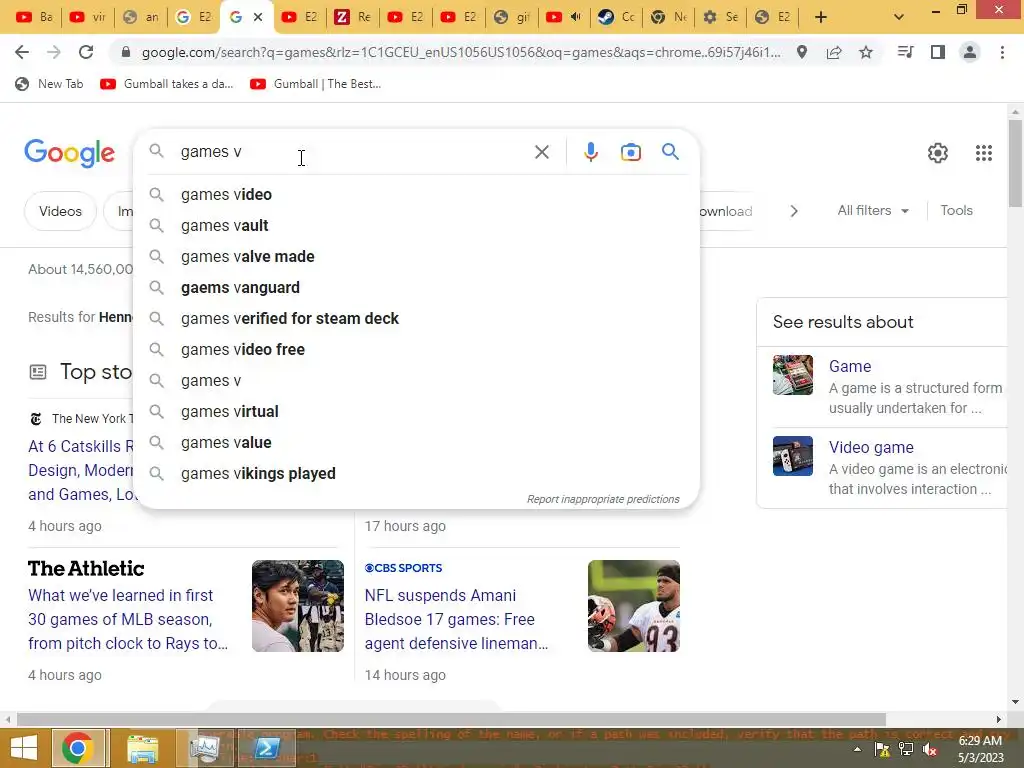Expand the All filters dropdown
Screen dimensions: 1024x768
pyautogui.click(x=873, y=210)
